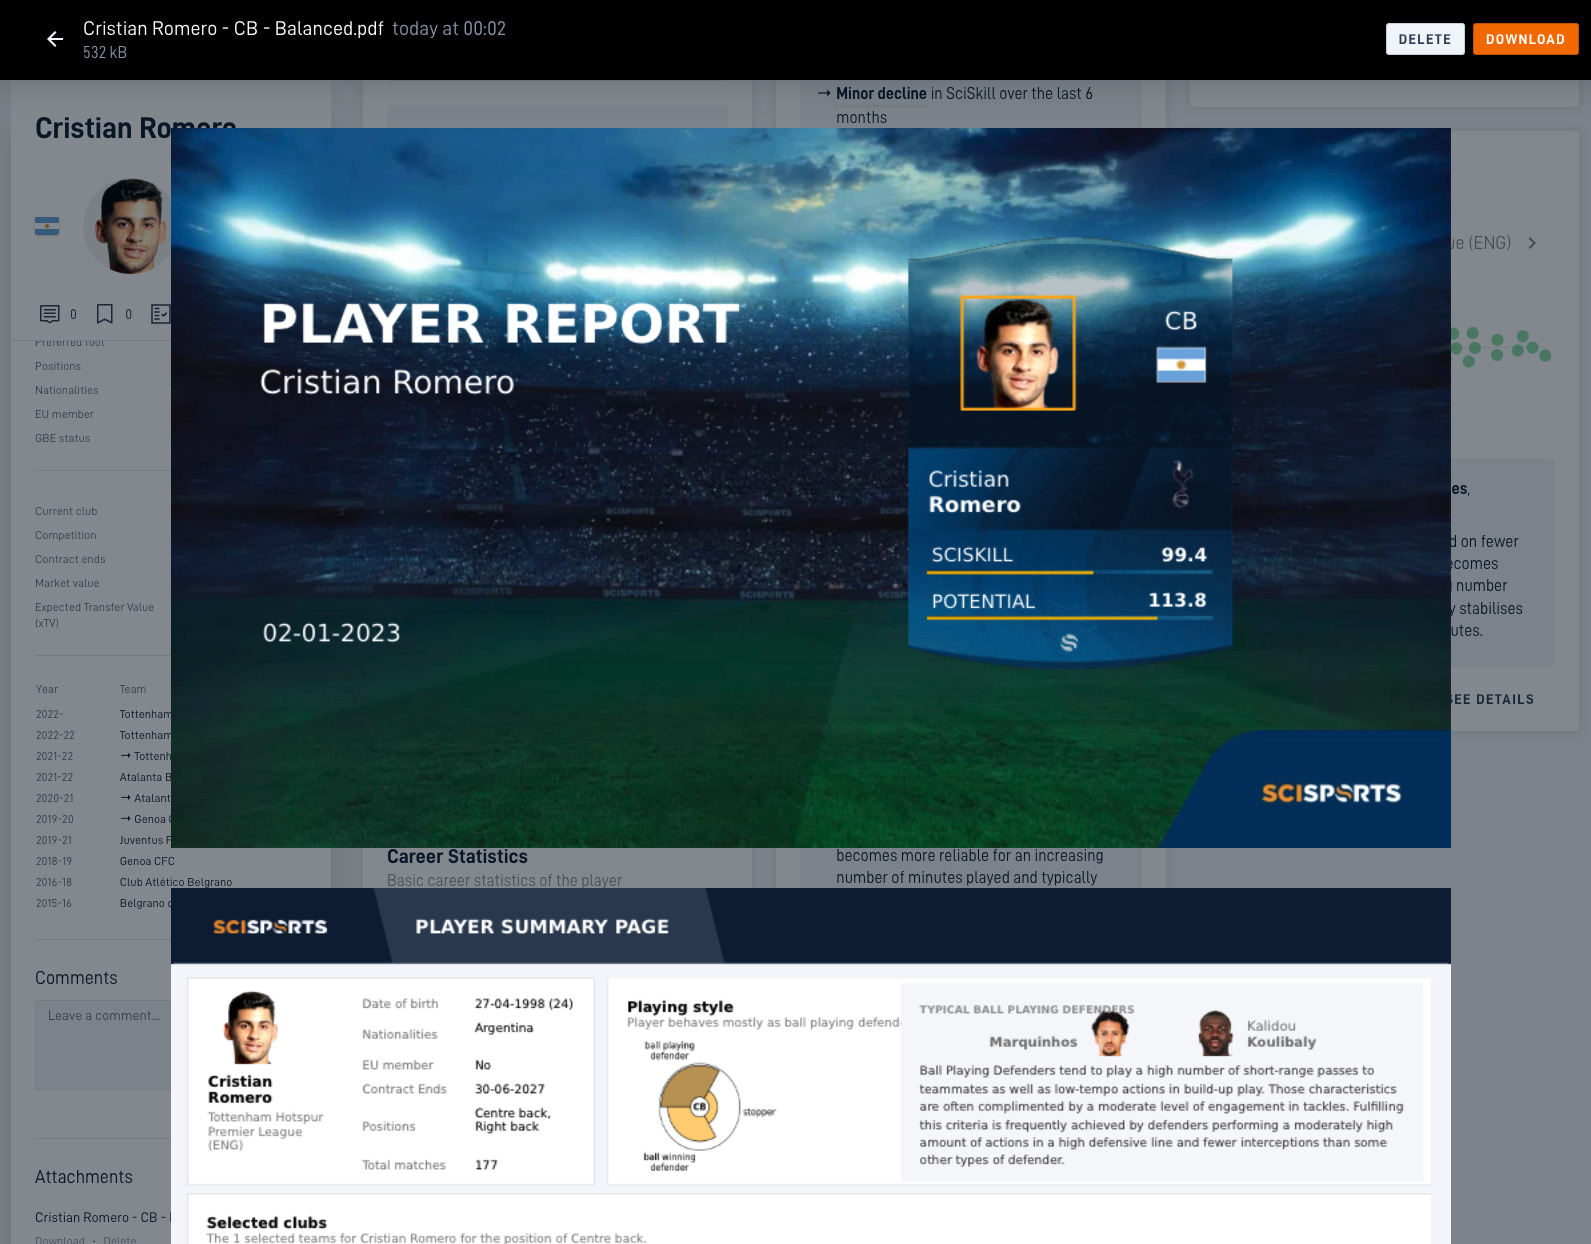Click the GBE status label
1591x1244 pixels.
pyautogui.click(x=62, y=438)
